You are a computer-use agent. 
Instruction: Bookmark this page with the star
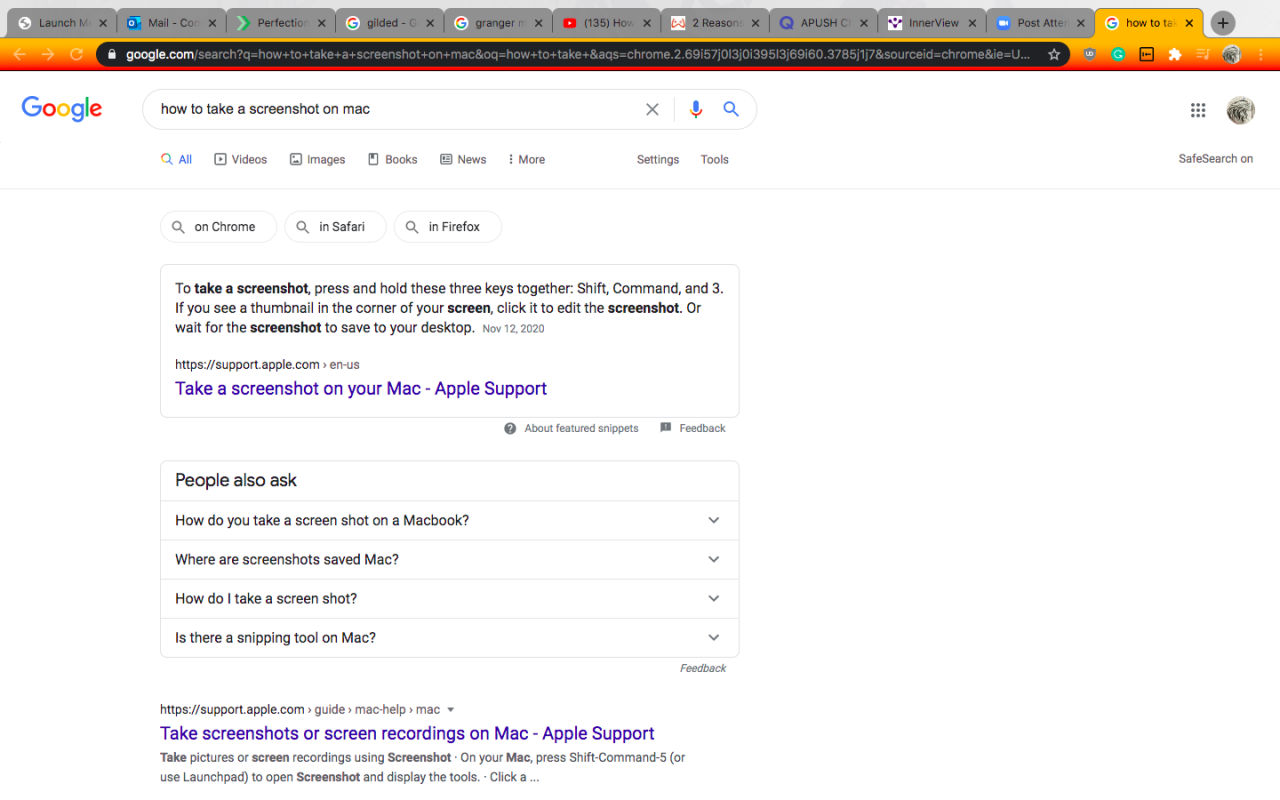coord(1054,55)
